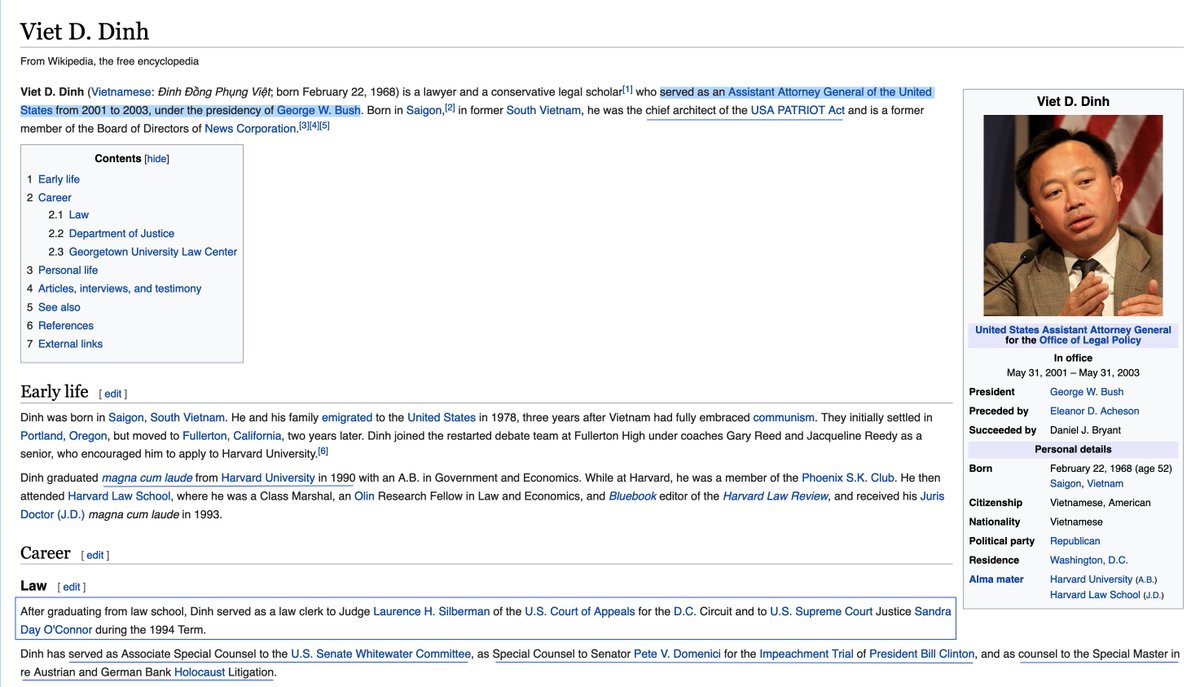The width and height of the screenshot is (1200, 687).
Task: Open Republican political party link
Action: pos(1075,541)
